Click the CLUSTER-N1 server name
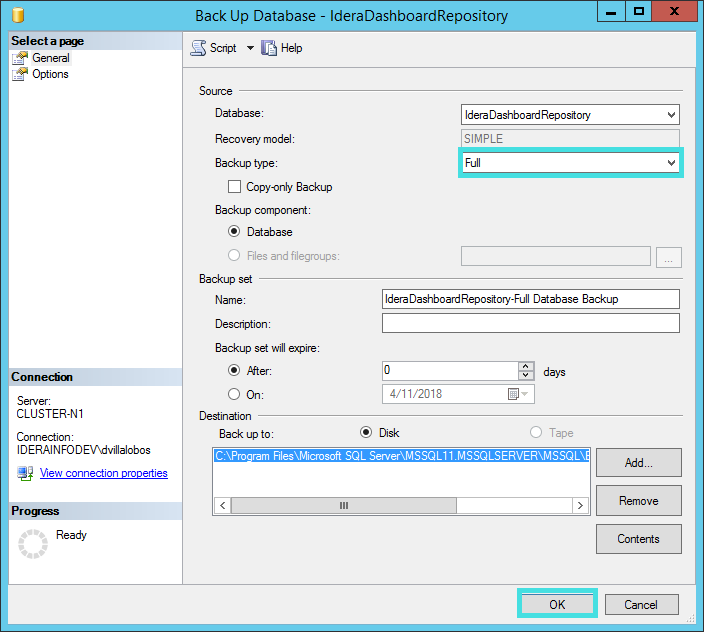704x632 pixels. (x=50, y=414)
